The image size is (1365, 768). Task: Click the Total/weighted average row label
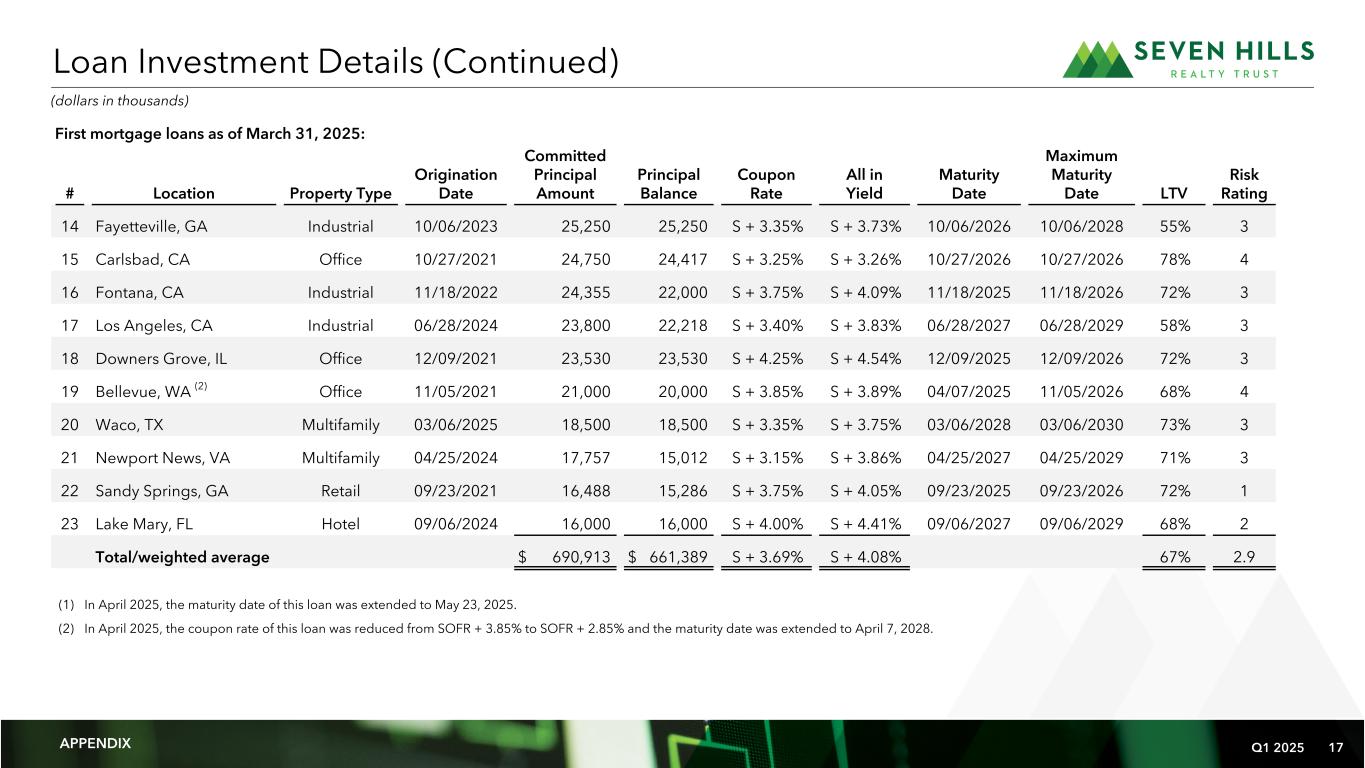[182, 557]
